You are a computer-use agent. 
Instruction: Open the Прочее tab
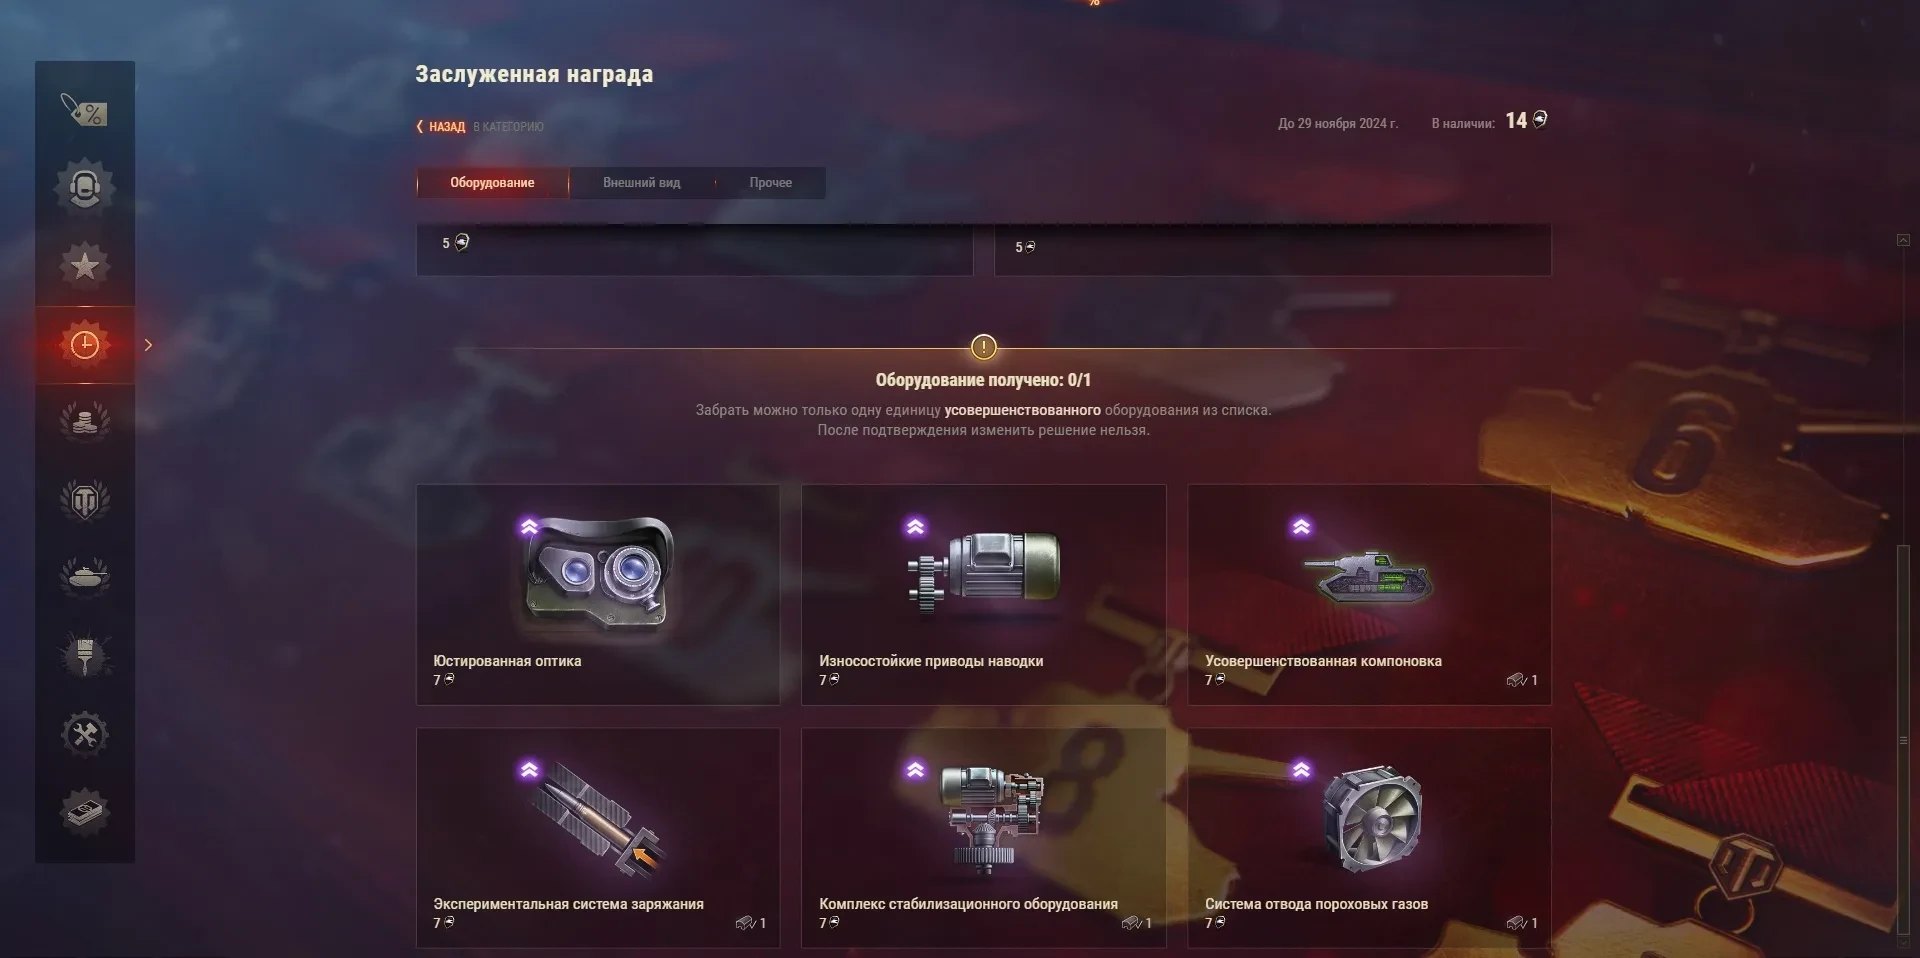771,183
